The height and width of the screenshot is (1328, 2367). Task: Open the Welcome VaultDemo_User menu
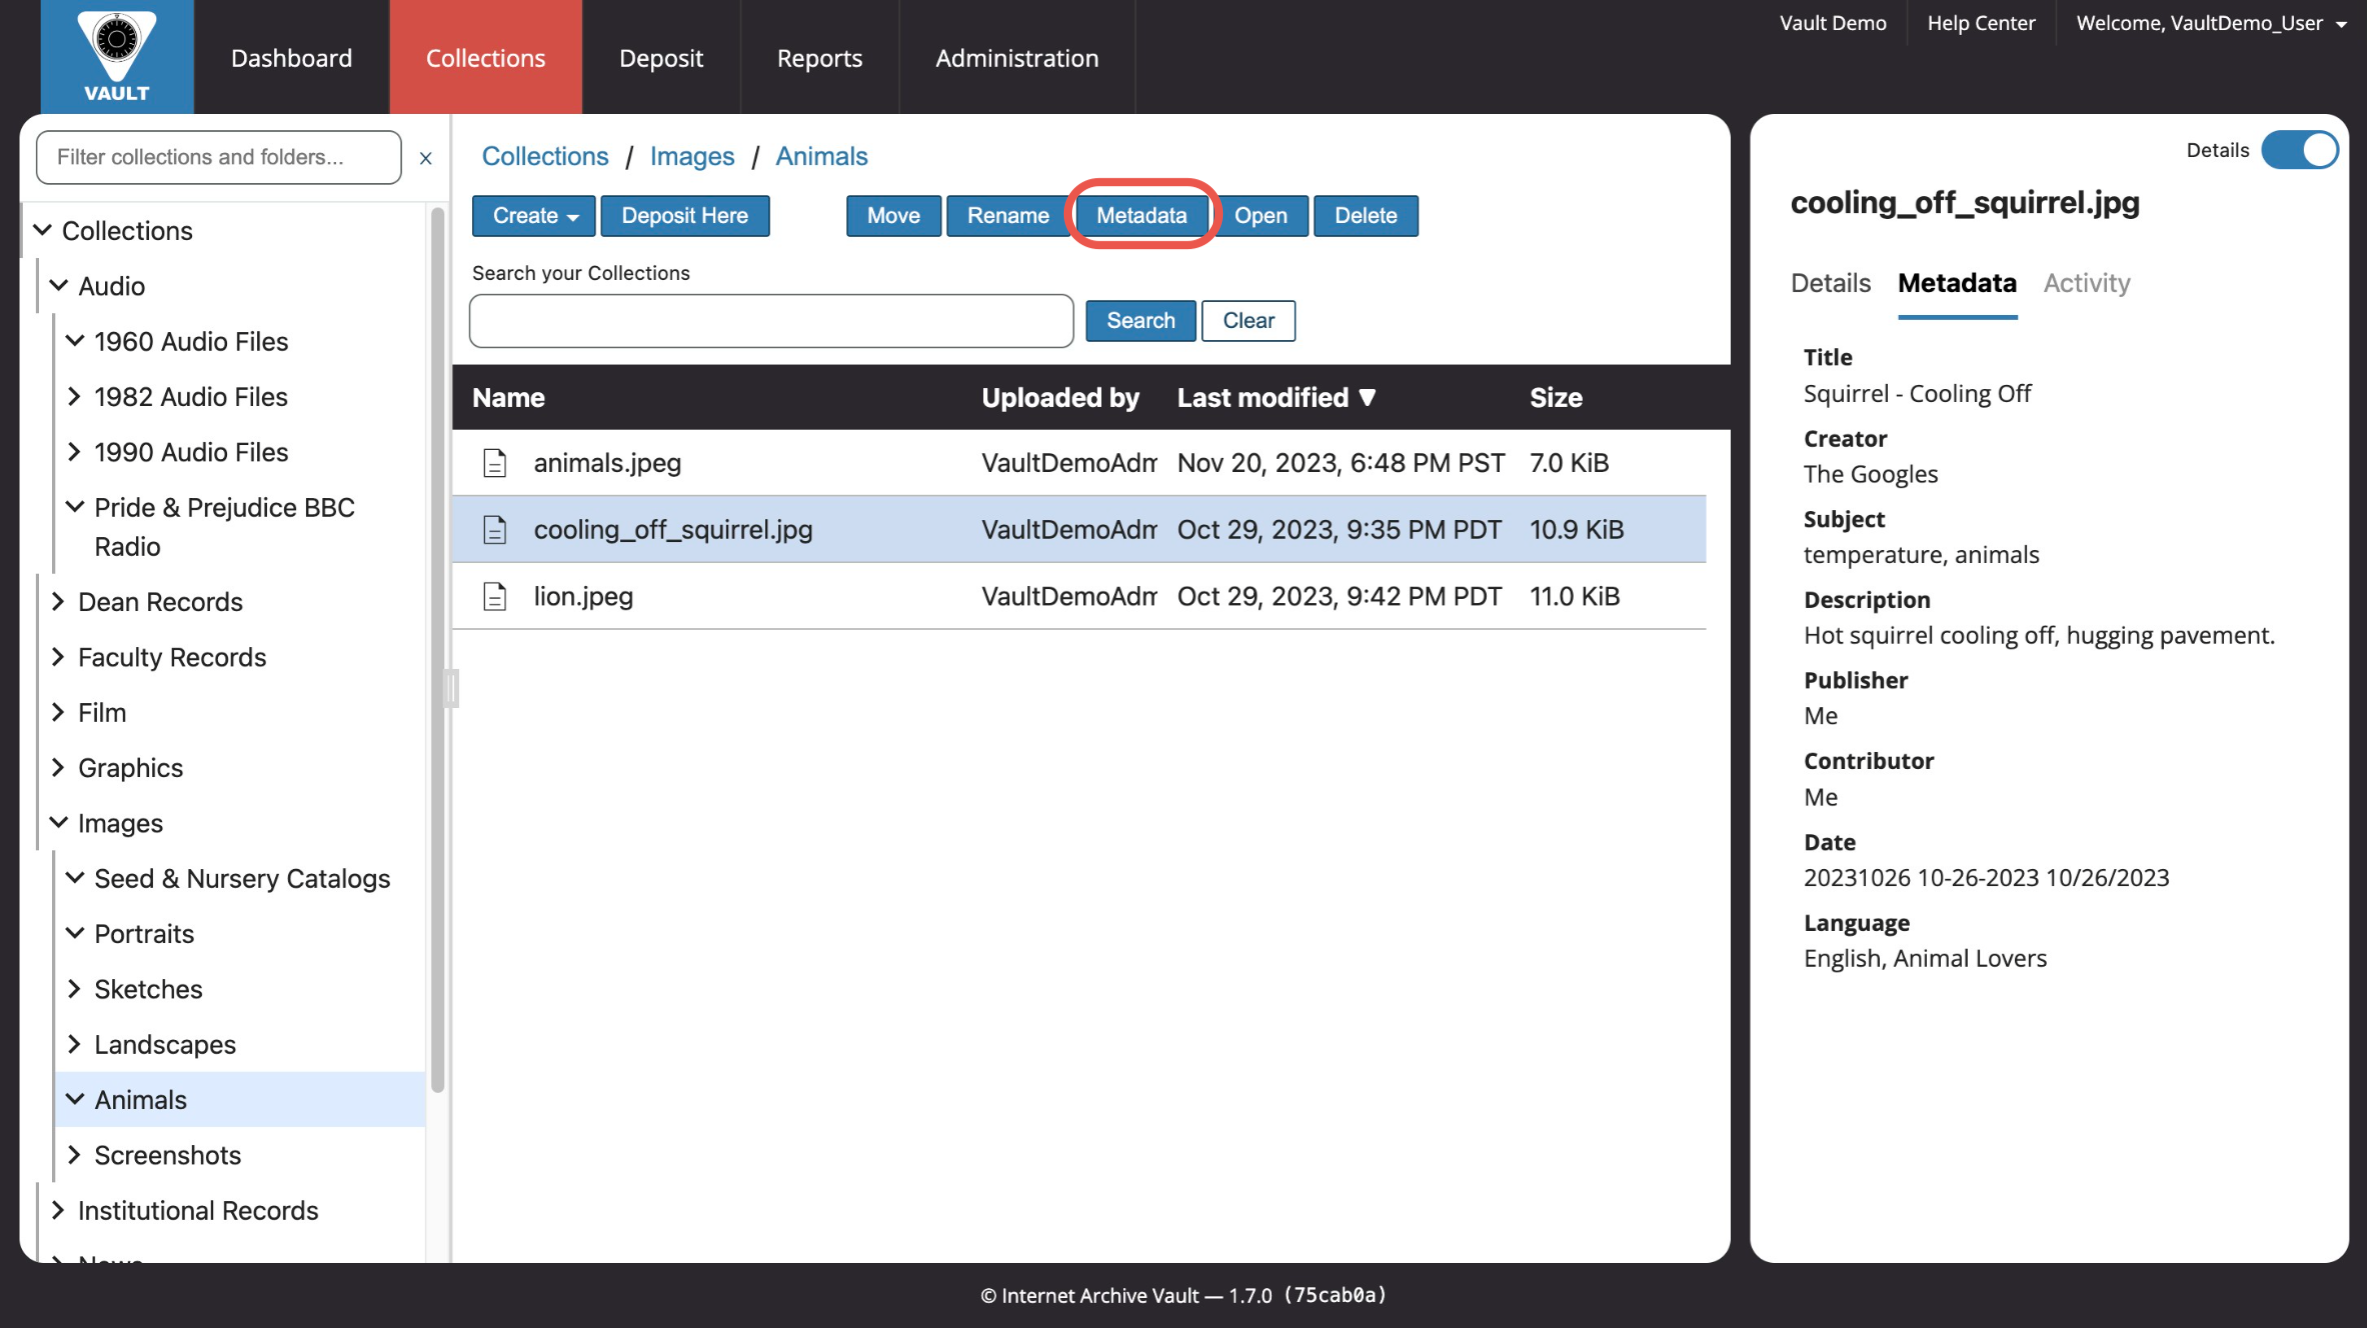coord(2210,23)
